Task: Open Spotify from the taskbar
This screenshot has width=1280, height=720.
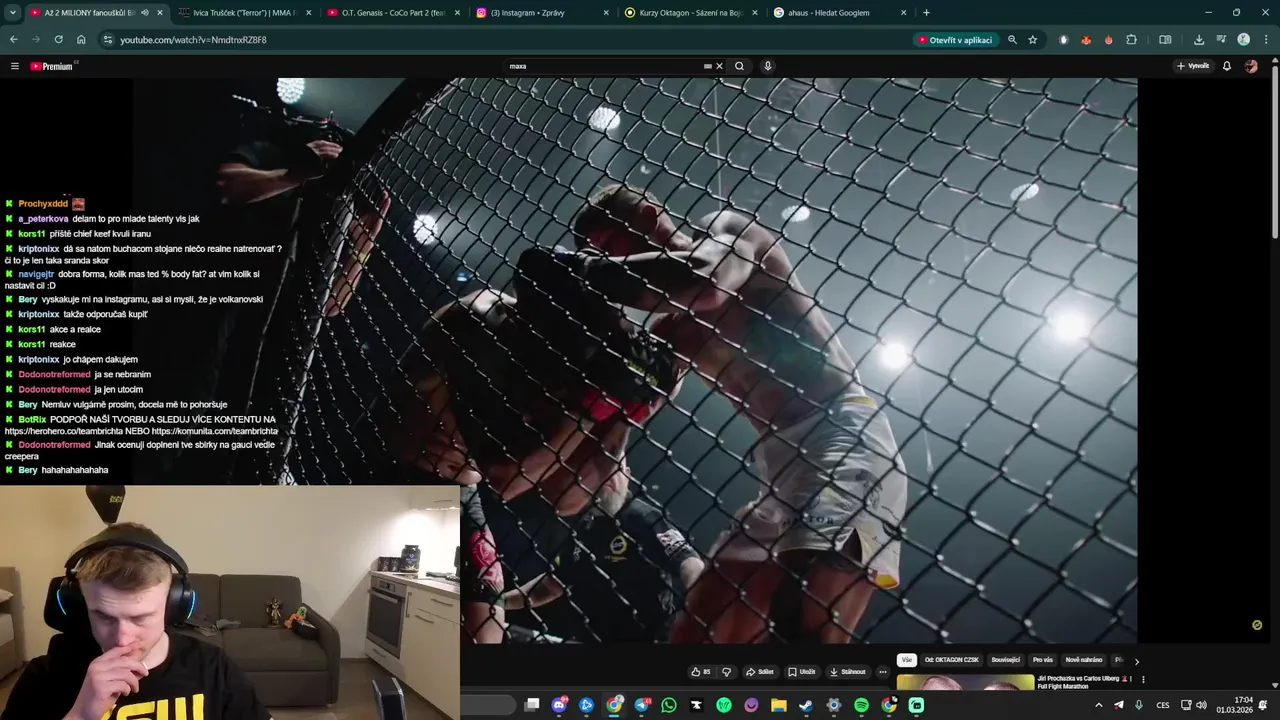Action: (x=861, y=705)
